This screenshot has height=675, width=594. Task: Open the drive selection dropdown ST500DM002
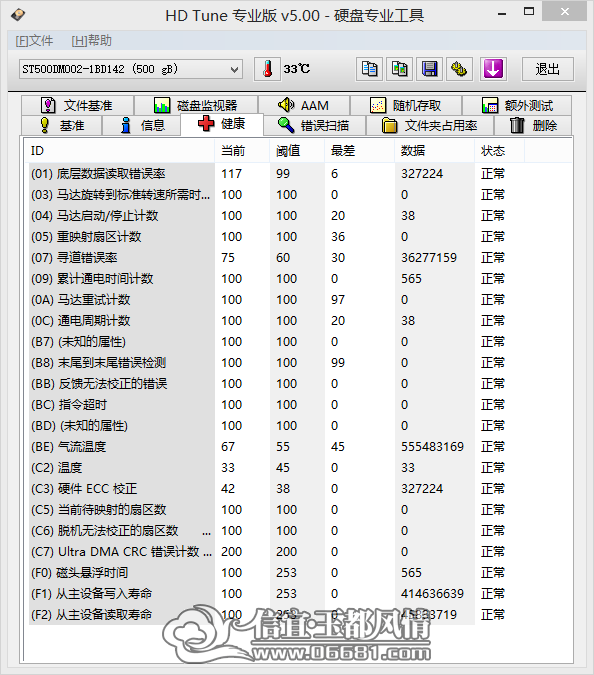pos(131,69)
